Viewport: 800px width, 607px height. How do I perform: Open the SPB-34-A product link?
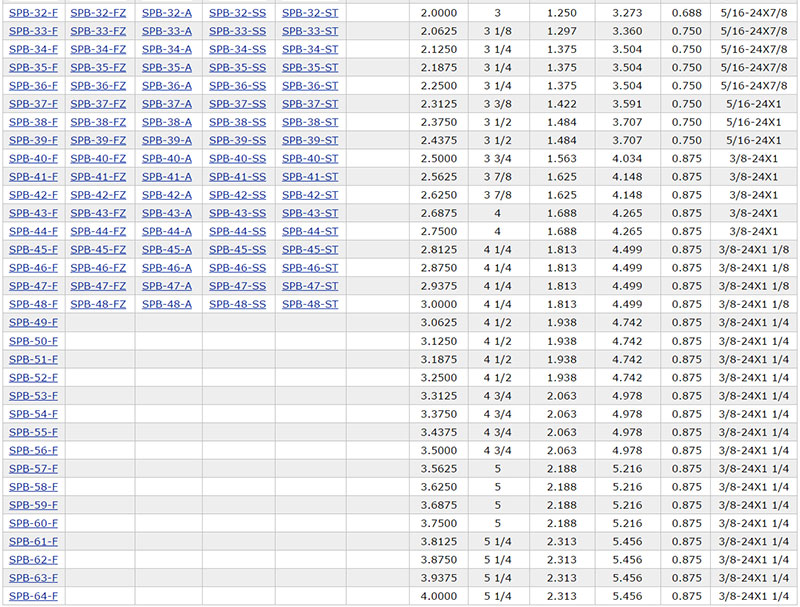166,49
